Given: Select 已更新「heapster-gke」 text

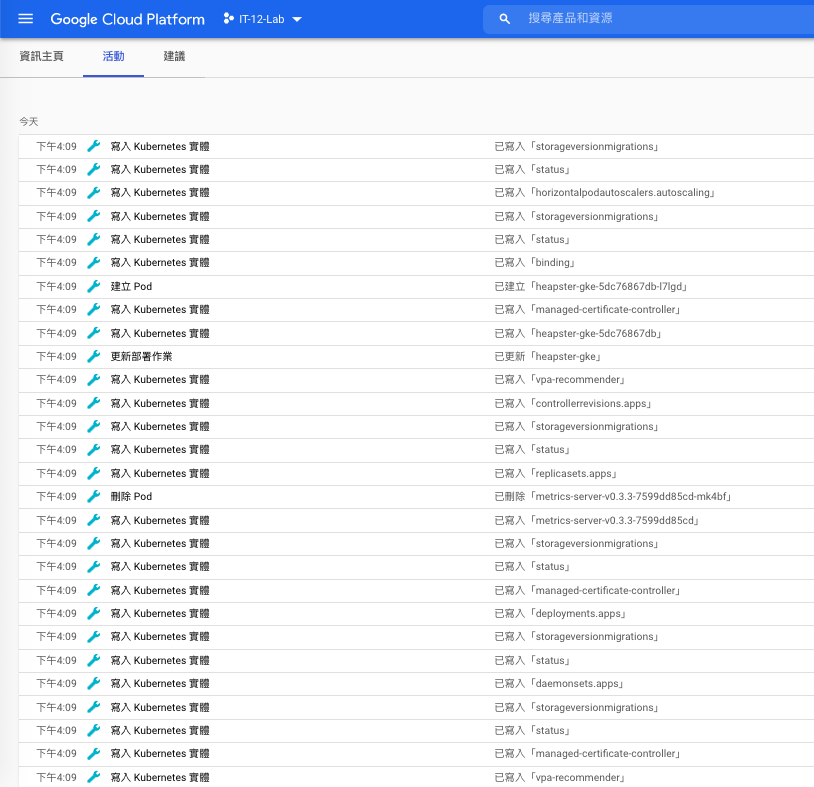Looking at the screenshot, I should coord(547,357).
